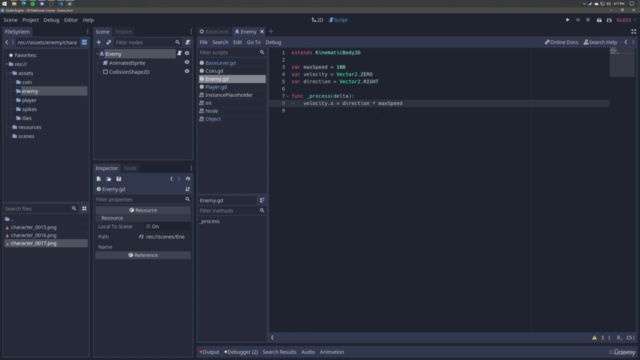This screenshot has height=360, width=640.
Task: Open the resources folder
Action: [29, 127]
